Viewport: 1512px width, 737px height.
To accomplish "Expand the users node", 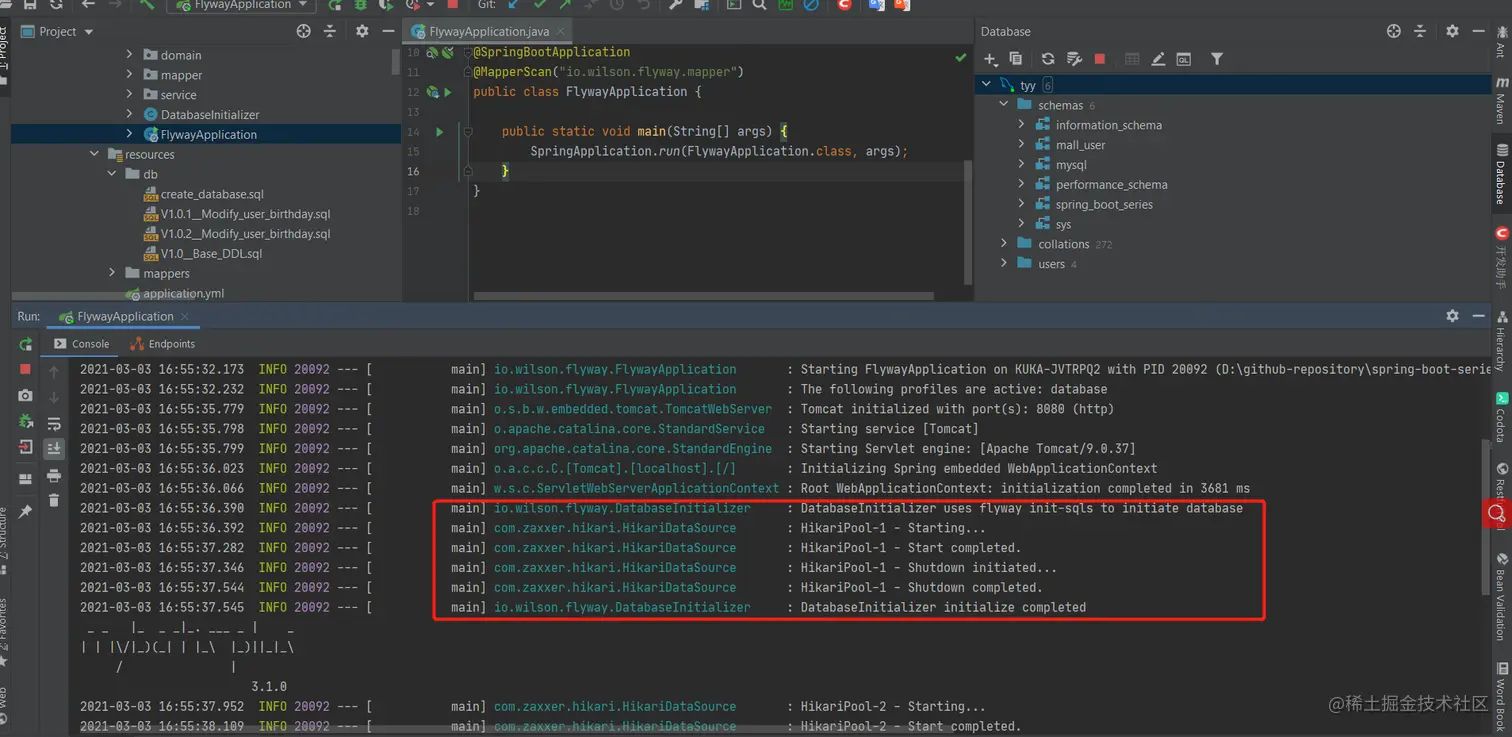I will 1004,264.
